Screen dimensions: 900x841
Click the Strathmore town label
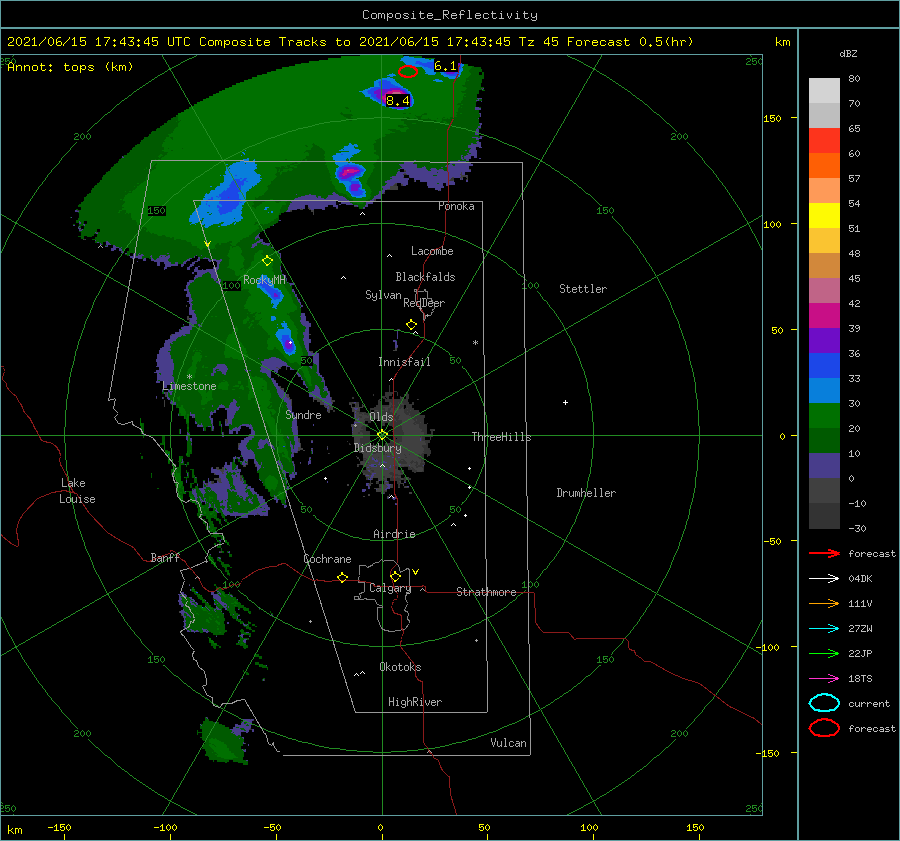(x=486, y=592)
